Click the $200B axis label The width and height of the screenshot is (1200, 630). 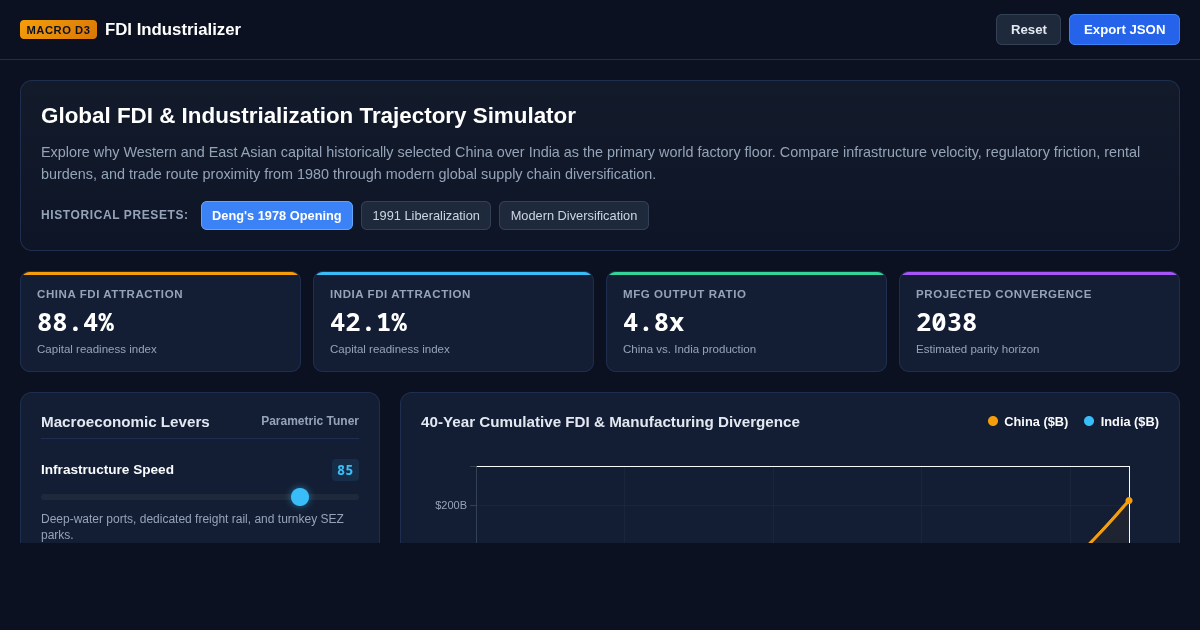point(451,505)
